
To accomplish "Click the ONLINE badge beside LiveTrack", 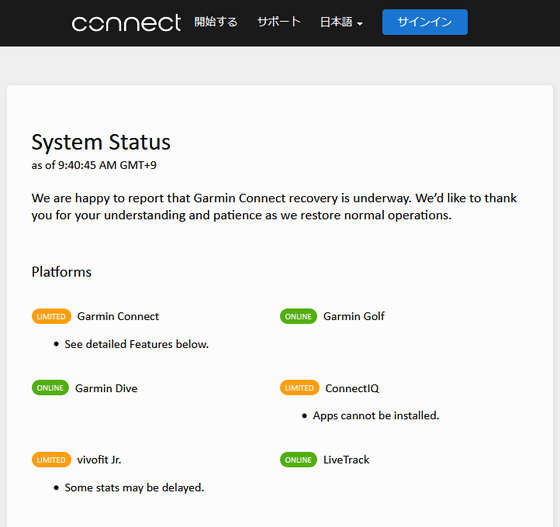I will 298,460.
